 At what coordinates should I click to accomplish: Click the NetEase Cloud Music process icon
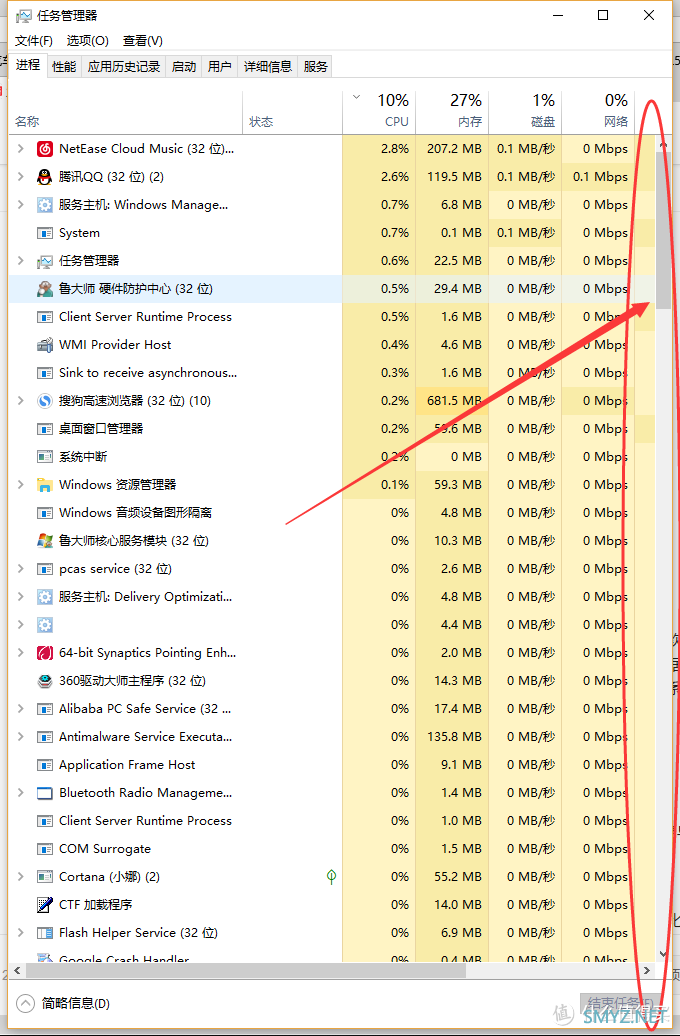click(x=44, y=149)
